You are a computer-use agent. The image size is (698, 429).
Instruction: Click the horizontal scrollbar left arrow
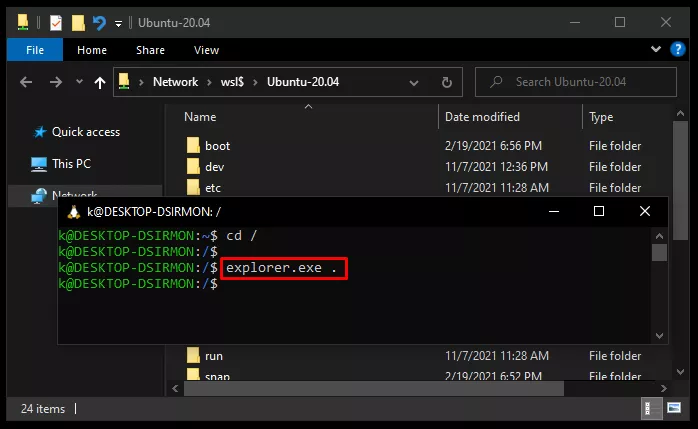175,389
